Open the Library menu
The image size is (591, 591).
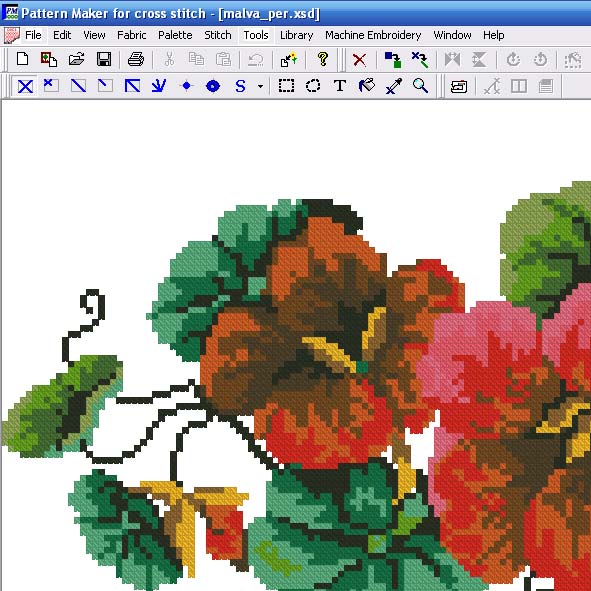(296, 35)
